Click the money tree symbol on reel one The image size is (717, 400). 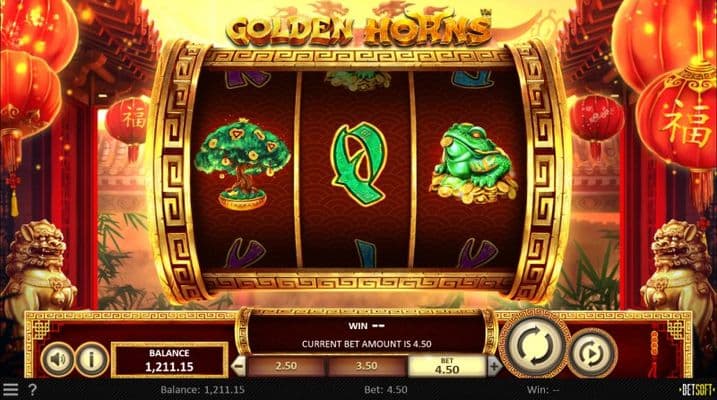(242, 164)
